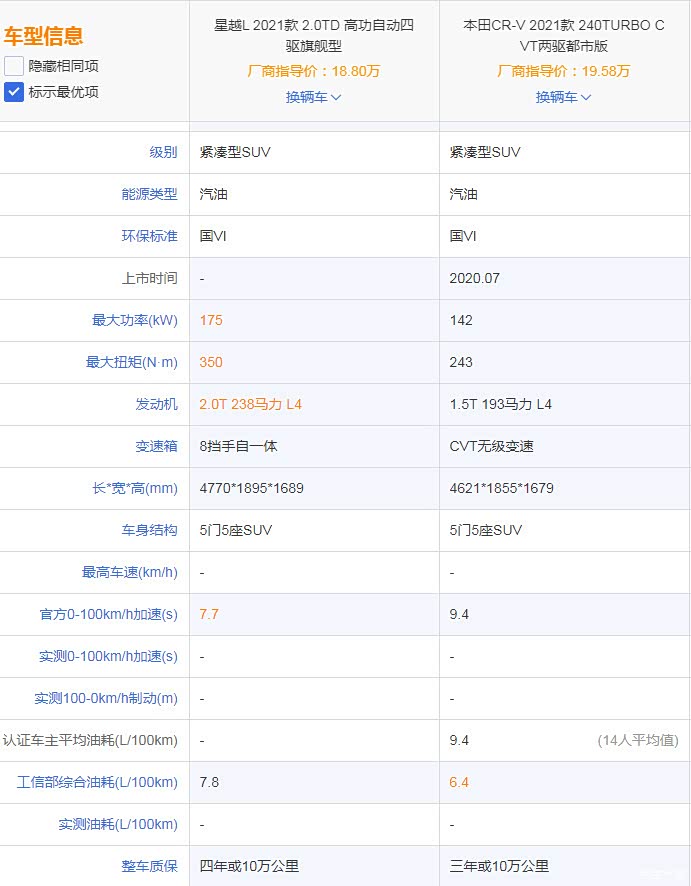Check the 隐藏相同项 checkbox
691x886 pixels.
(14, 66)
